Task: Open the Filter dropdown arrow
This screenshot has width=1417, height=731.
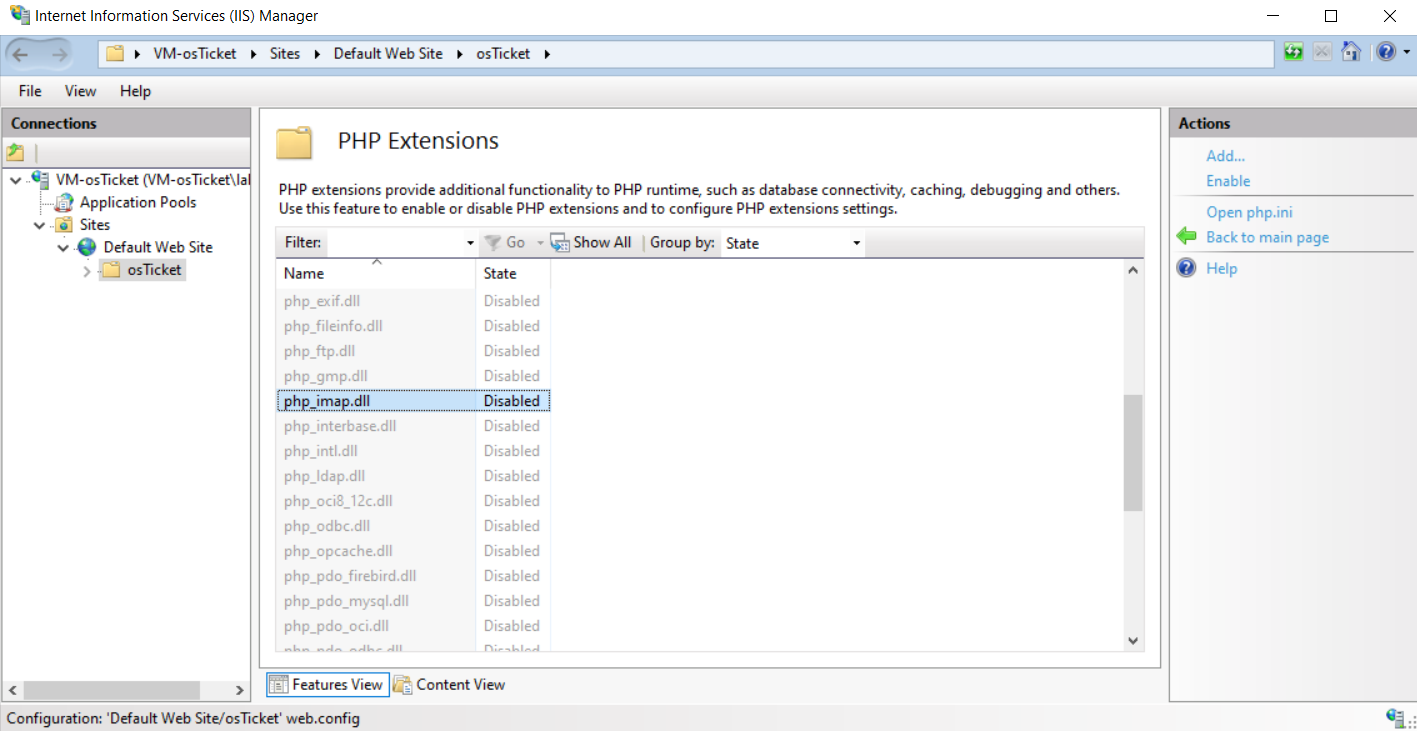Action: tap(470, 243)
